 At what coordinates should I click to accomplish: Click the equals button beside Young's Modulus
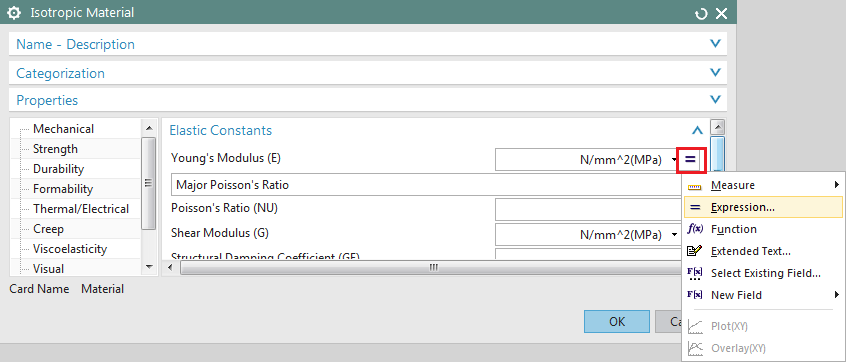(x=691, y=160)
